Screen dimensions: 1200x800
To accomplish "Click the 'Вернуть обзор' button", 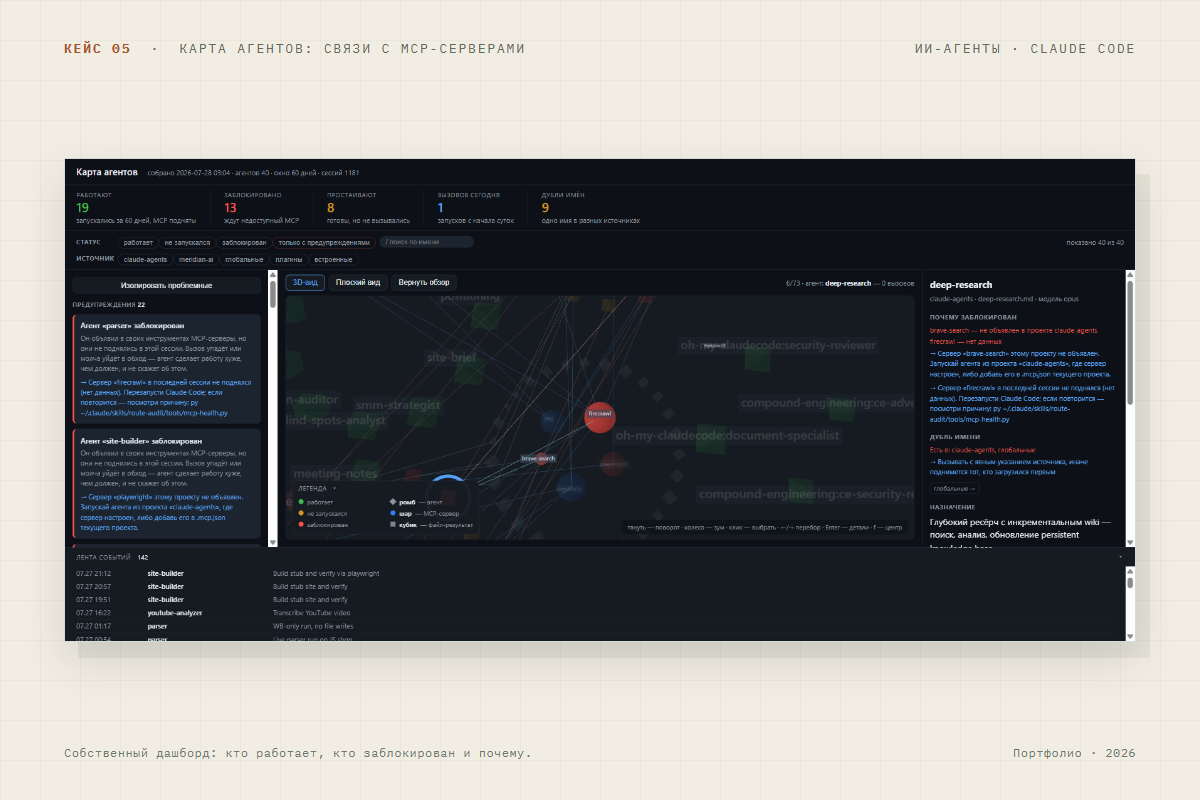I will click(425, 283).
